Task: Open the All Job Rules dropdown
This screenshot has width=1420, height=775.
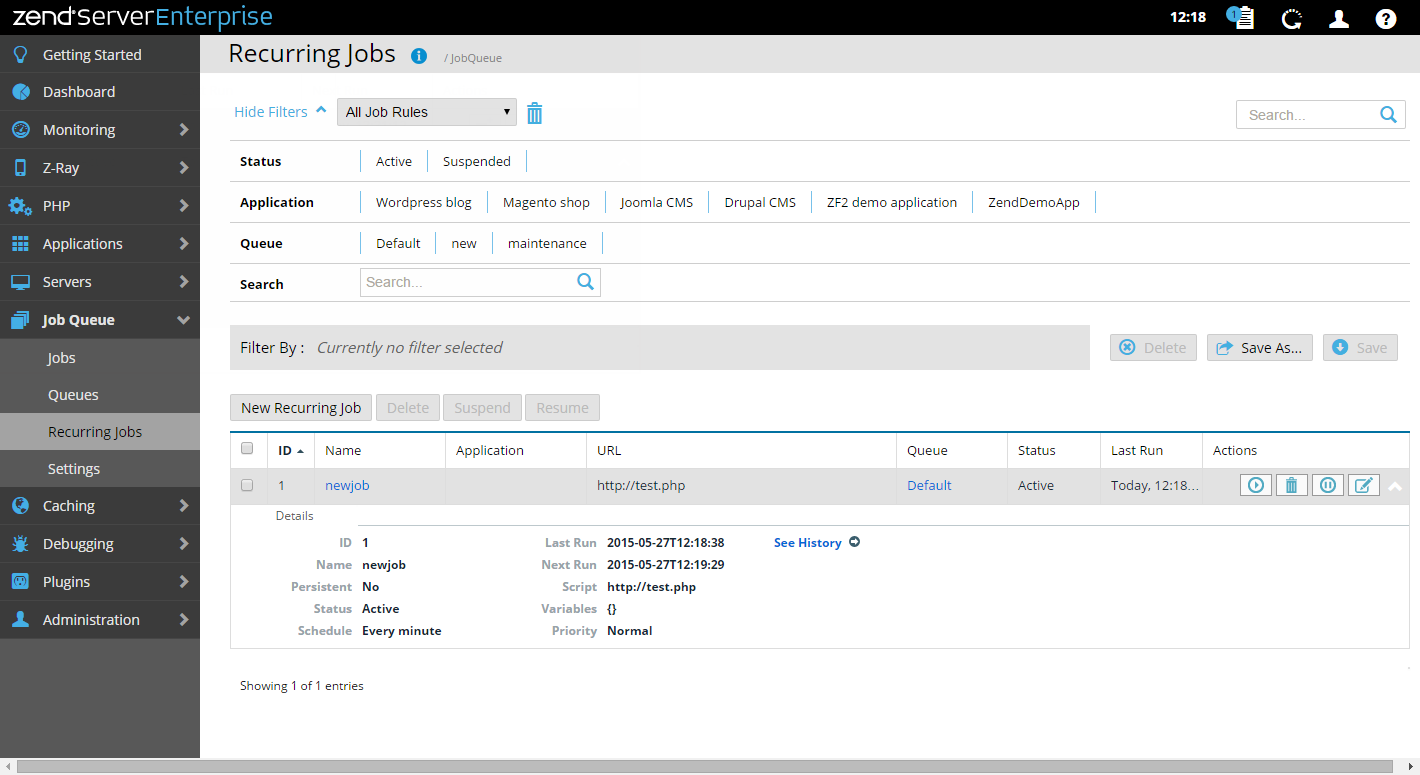Action: [x=426, y=112]
